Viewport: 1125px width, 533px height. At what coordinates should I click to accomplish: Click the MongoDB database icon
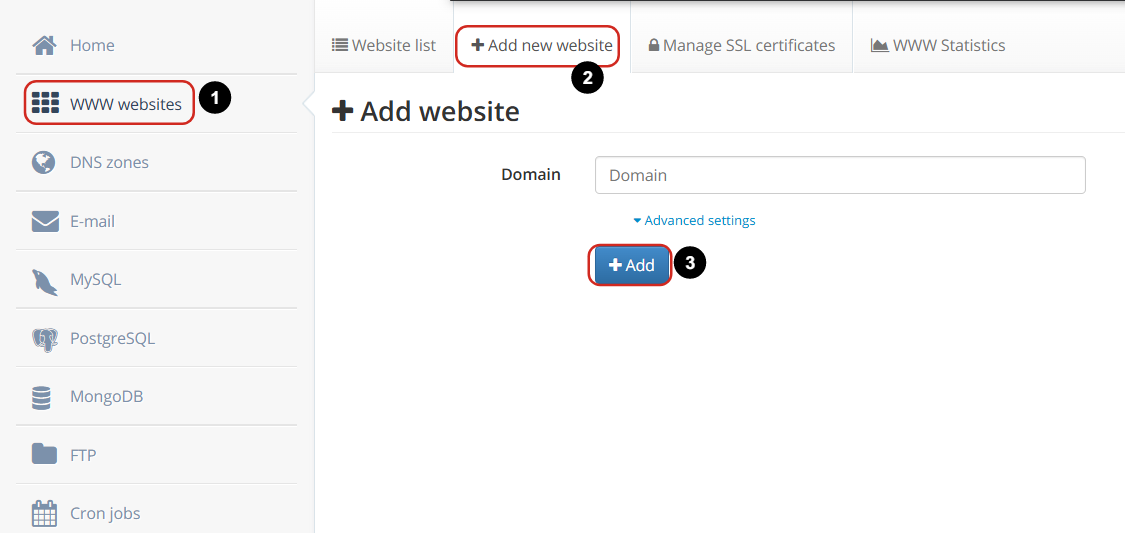[42, 397]
